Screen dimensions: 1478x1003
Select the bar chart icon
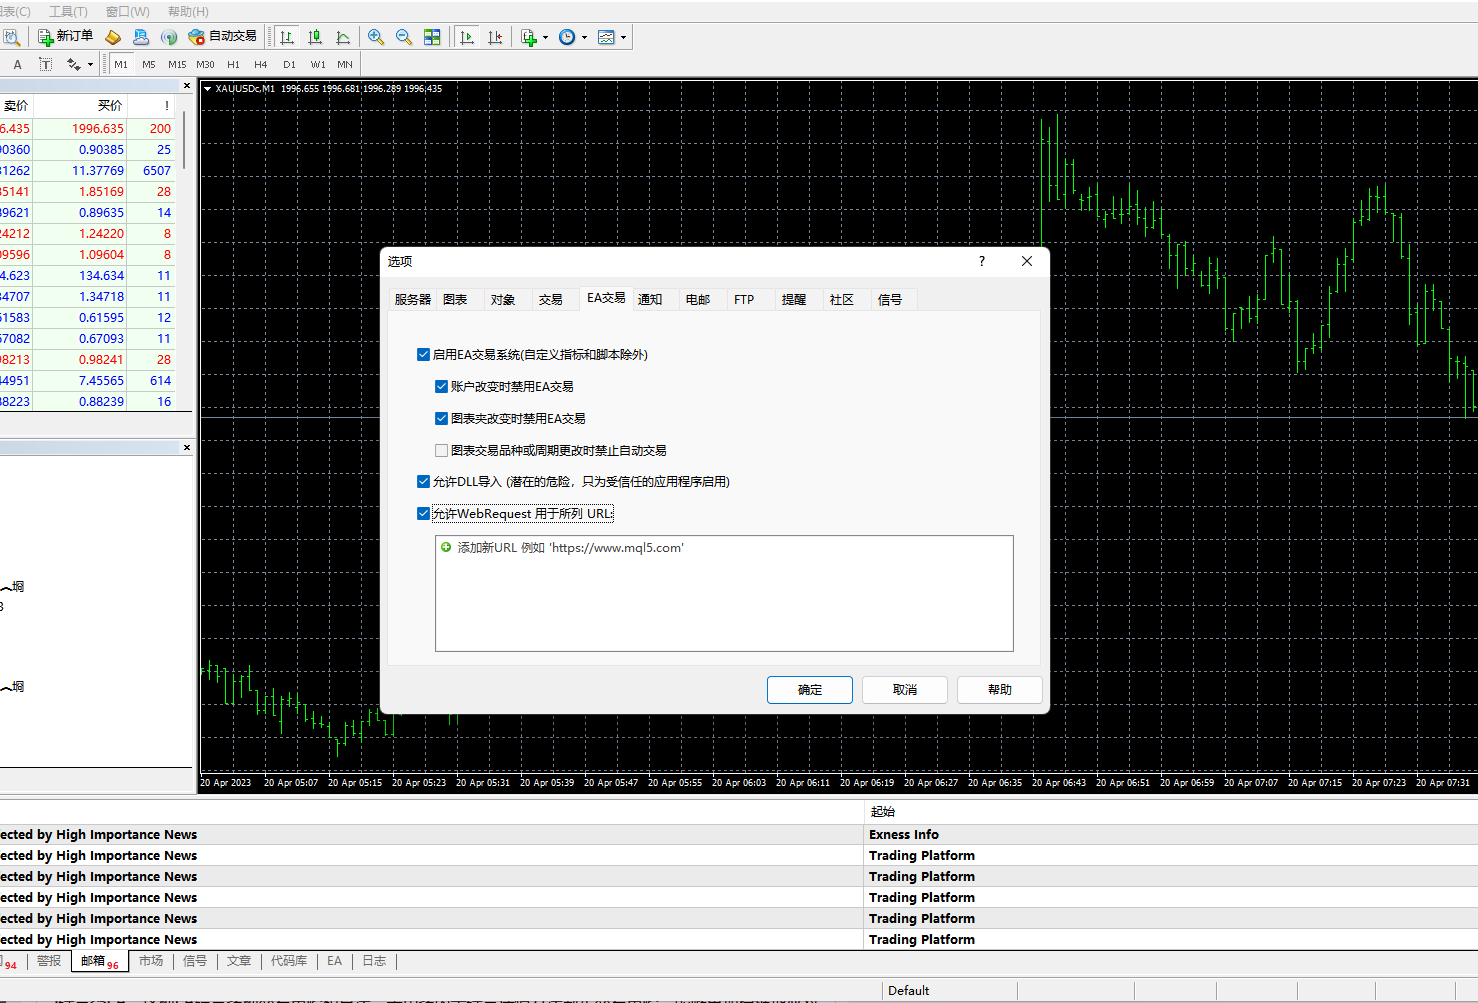pyautogui.click(x=287, y=37)
